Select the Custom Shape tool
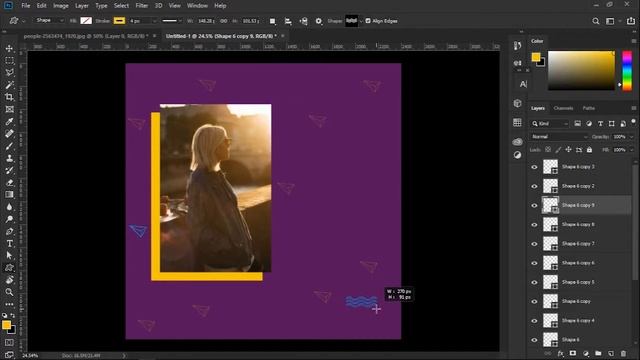 click(x=9, y=268)
